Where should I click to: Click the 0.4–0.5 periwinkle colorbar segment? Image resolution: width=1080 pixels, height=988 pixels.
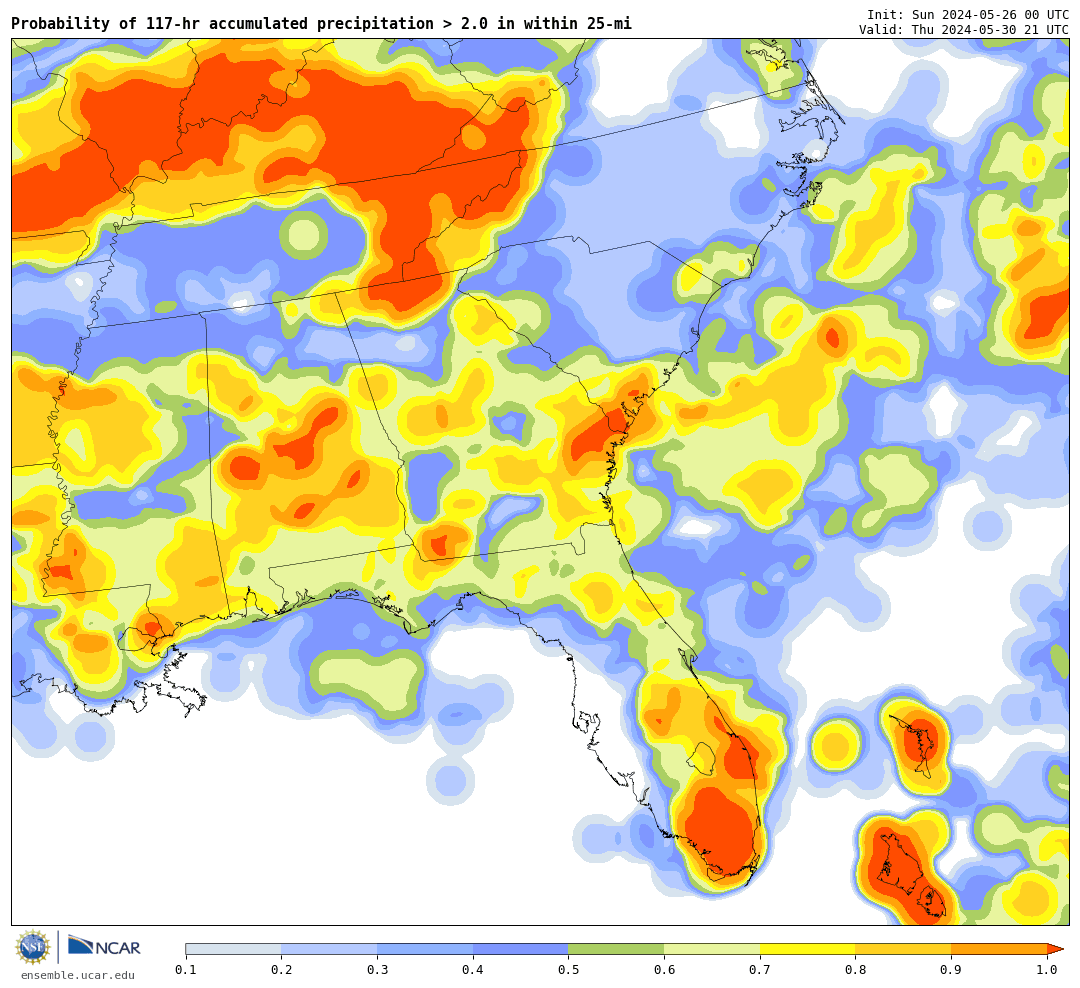click(x=521, y=949)
